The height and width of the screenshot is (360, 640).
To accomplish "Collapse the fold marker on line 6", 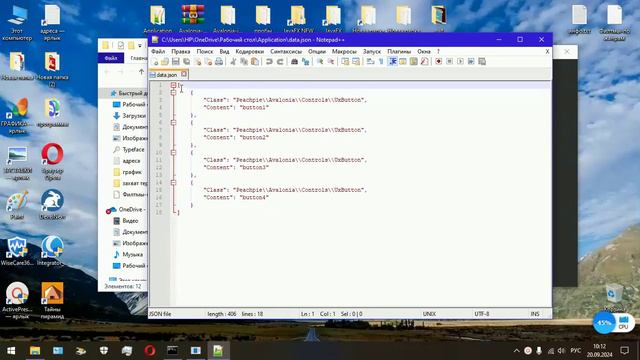I will click(173, 122).
